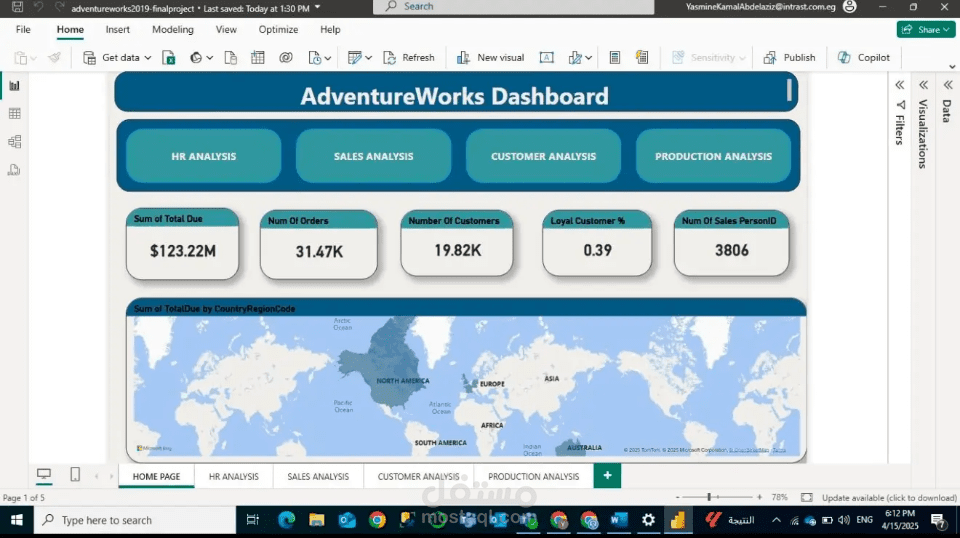960x538 pixels.
Task: Click the Windows Start button
Action: (17, 520)
